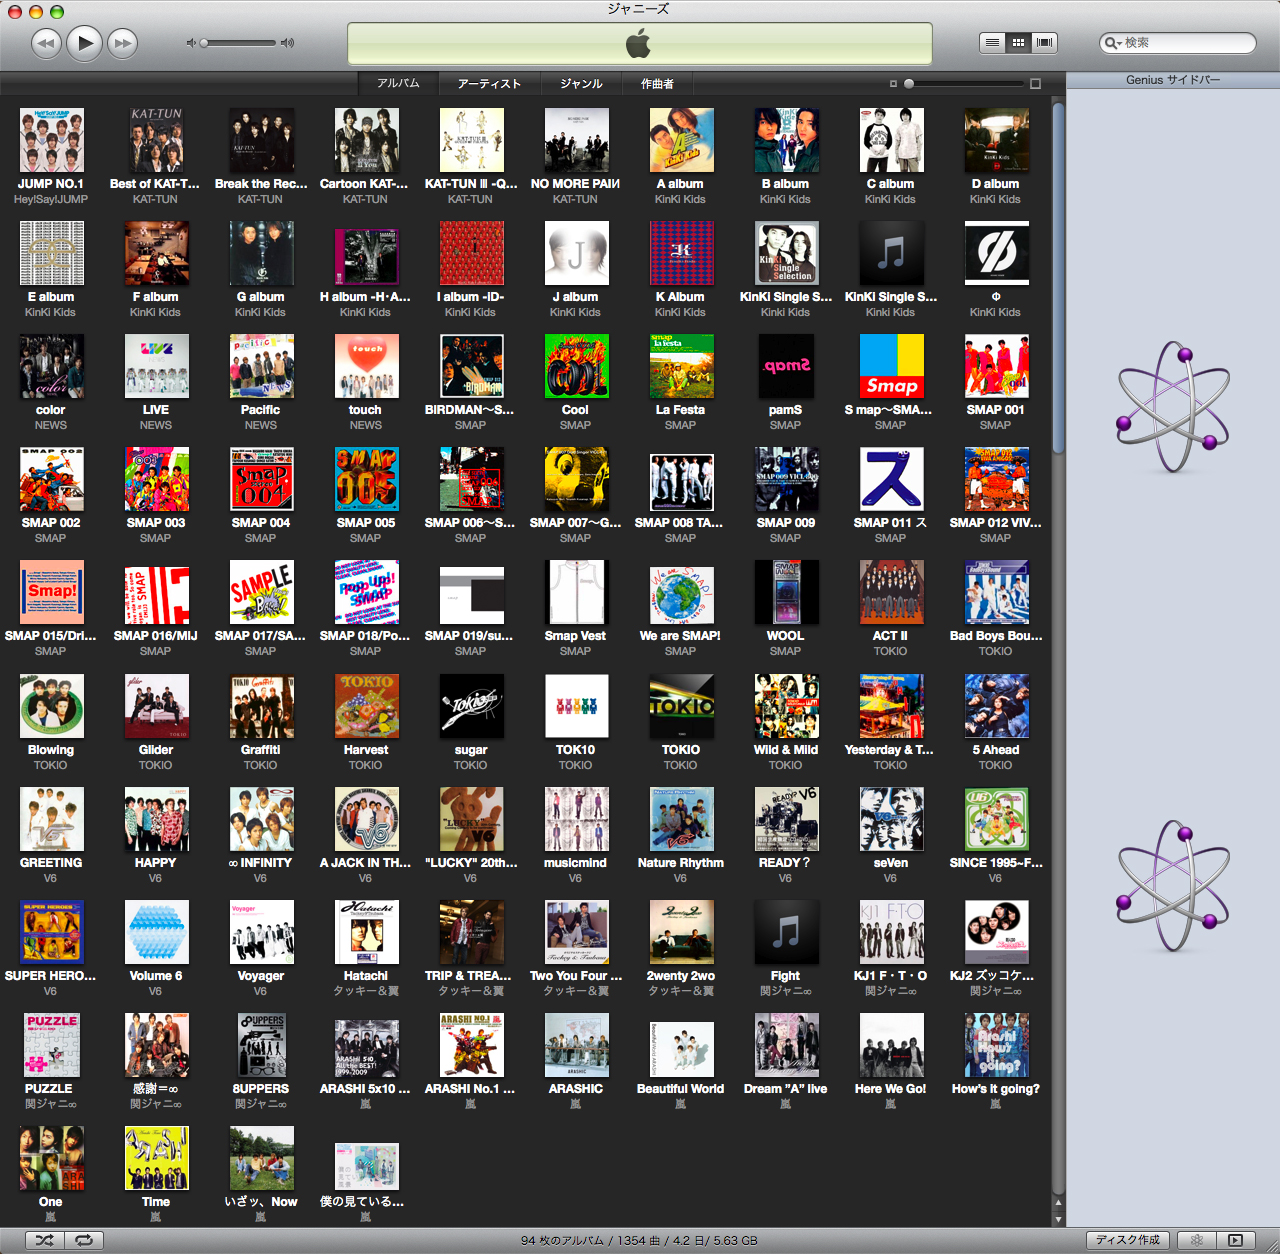Open the Best of KAT-TUN album
This screenshot has height=1254, width=1280.
tap(156, 140)
